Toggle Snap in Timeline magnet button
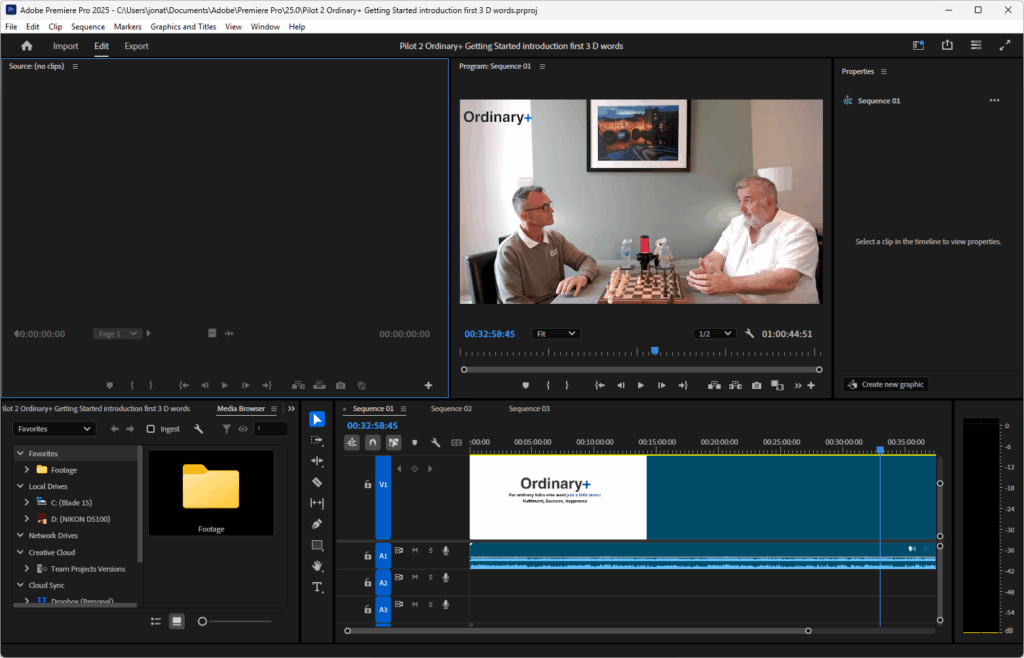The image size is (1024, 658). (x=372, y=443)
